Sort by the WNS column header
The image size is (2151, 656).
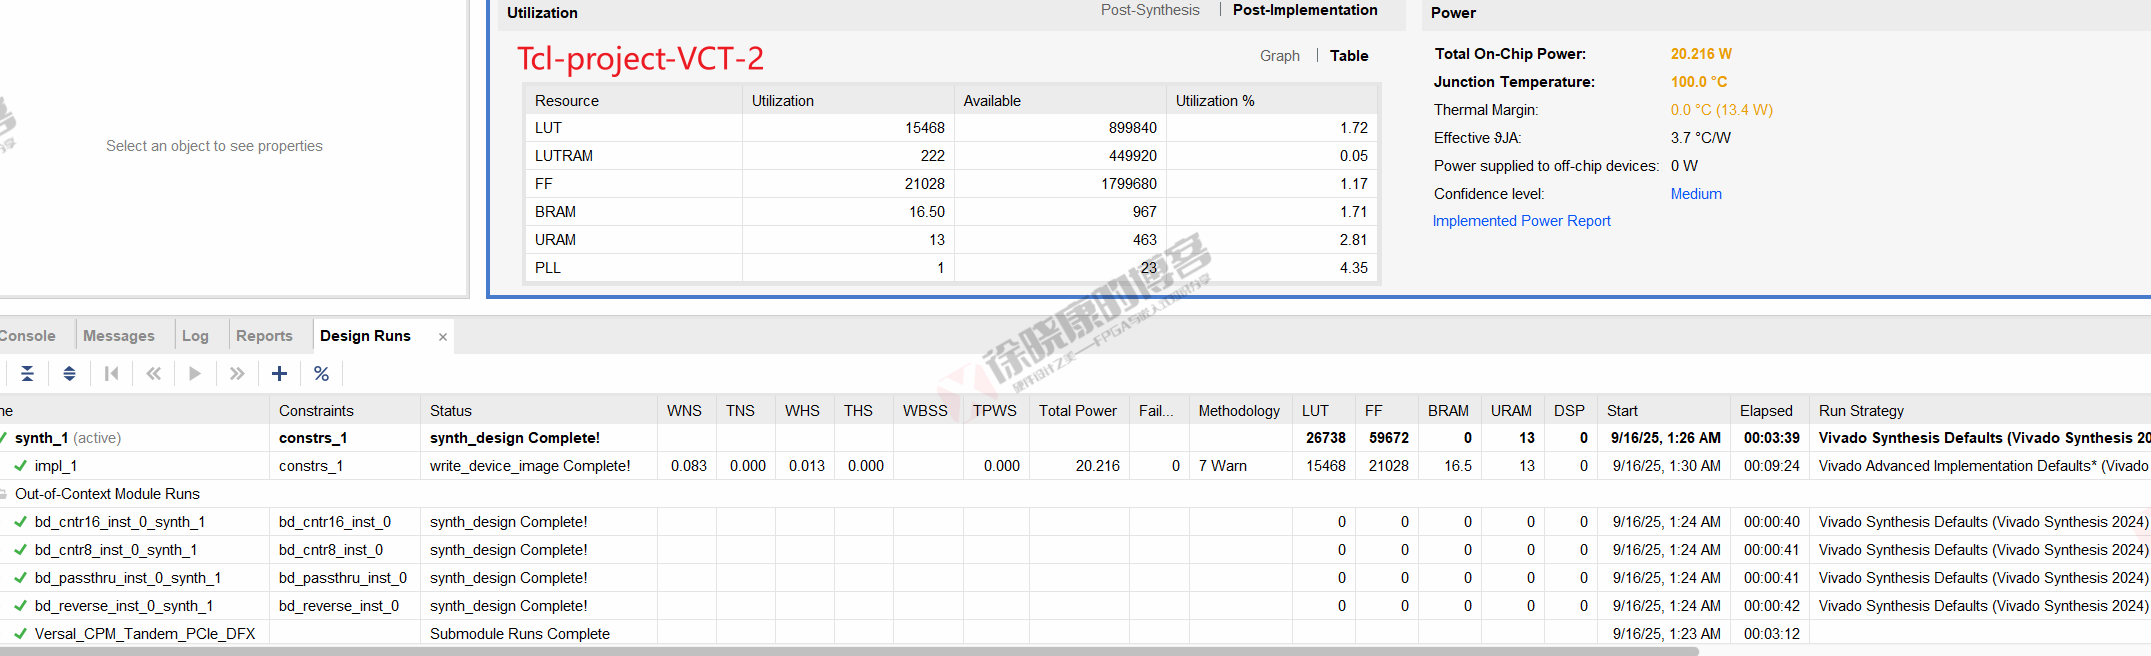tap(686, 411)
